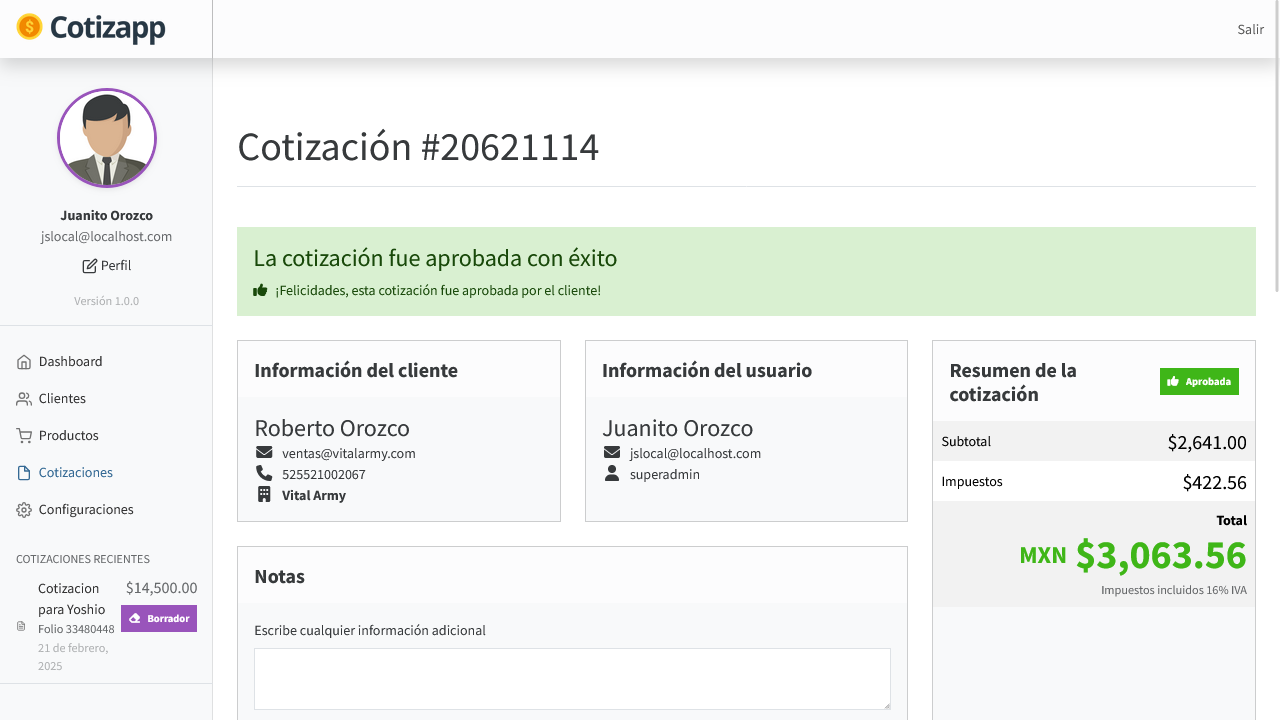This screenshot has width=1280, height=720.
Task: Click the superadmin user icon
Action: pos(612,474)
